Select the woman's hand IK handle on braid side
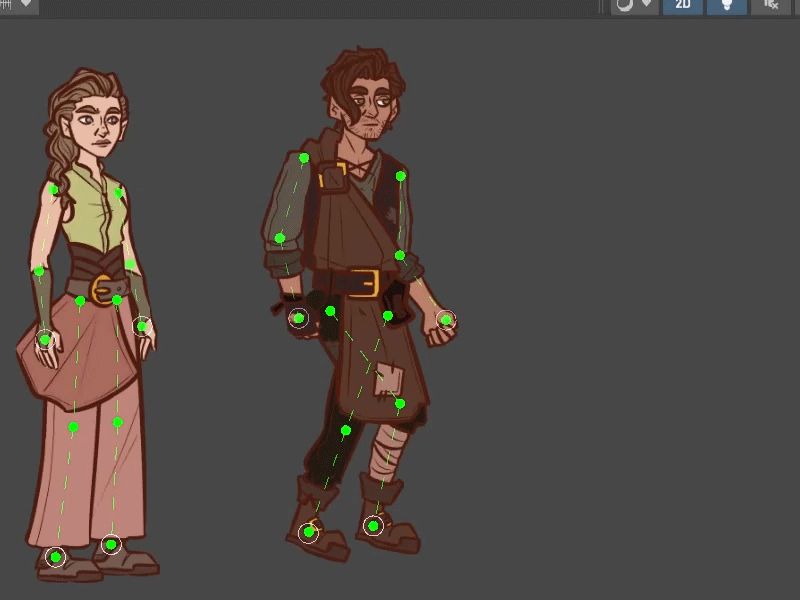This screenshot has width=800, height=600. (44, 340)
